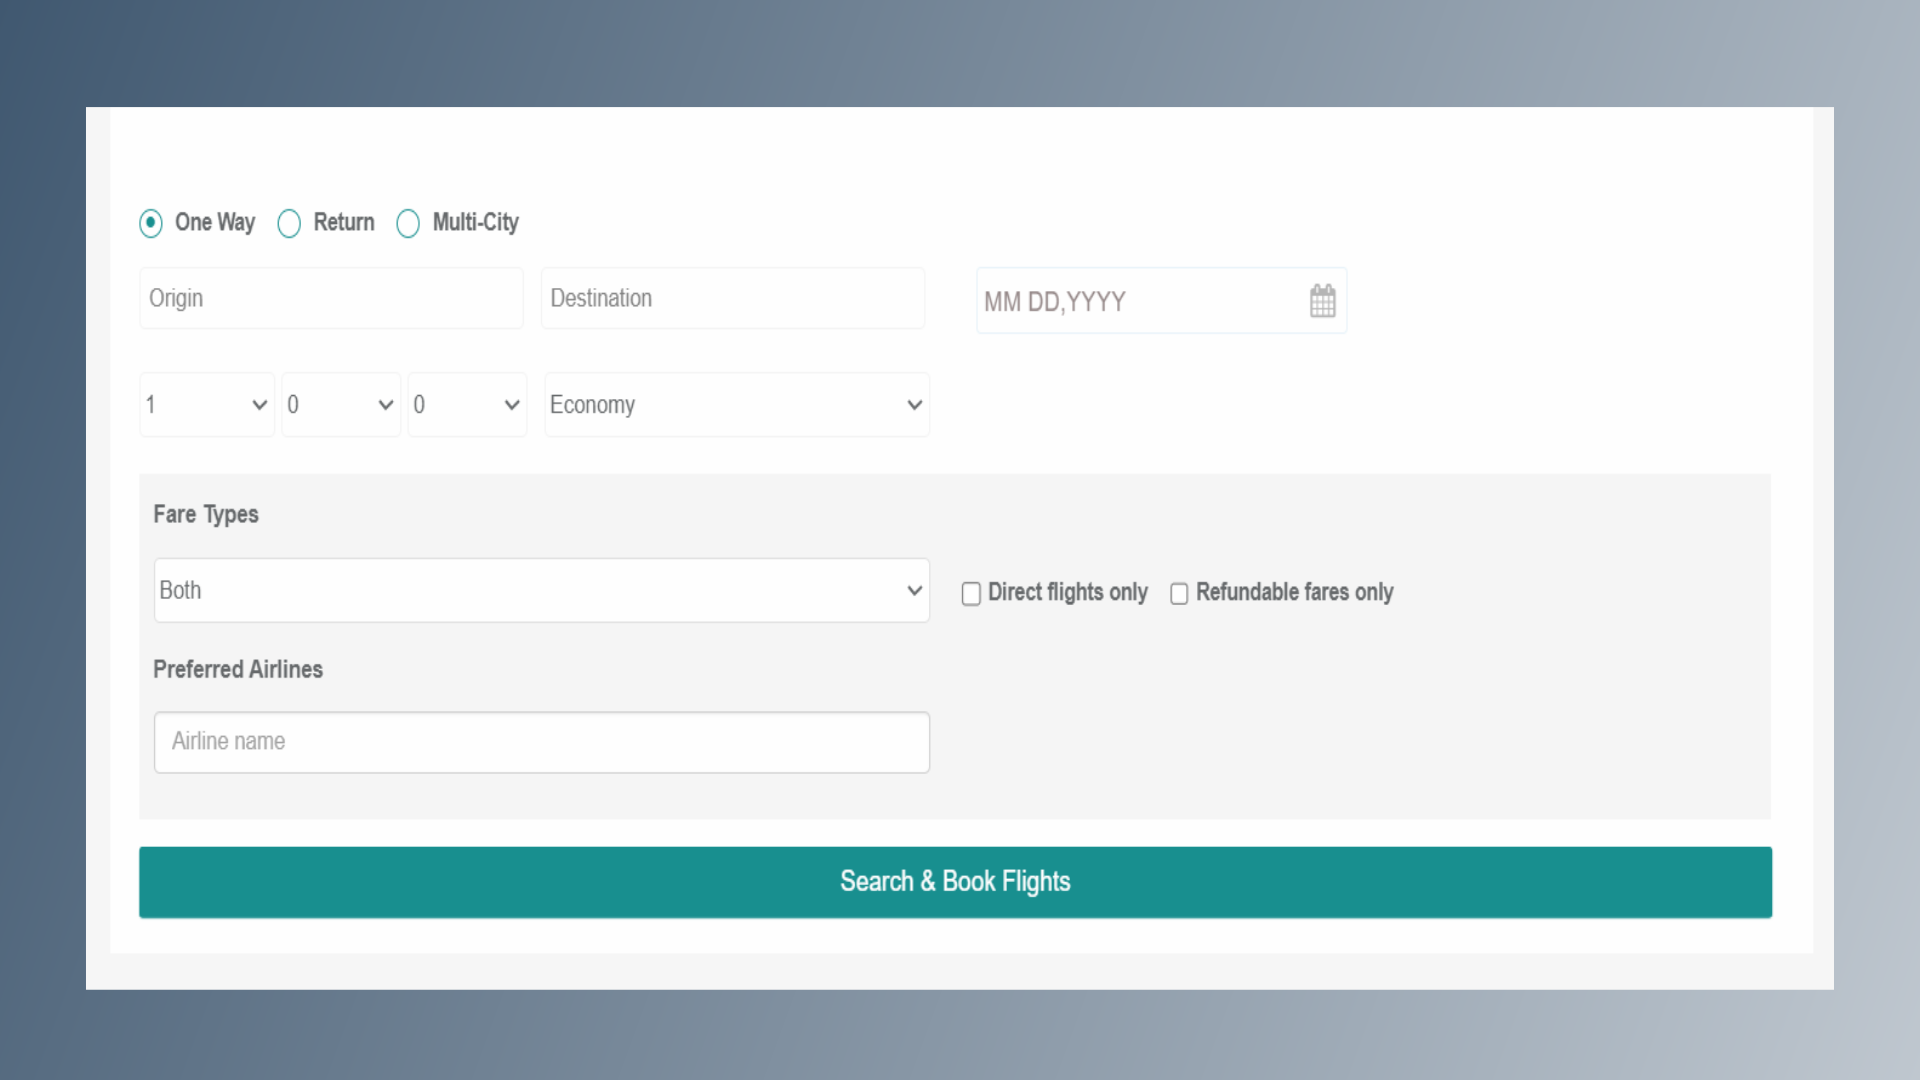Select the Multi-City radio button
The height and width of the screenshot is (1080, 1920).
pos(408,223)
